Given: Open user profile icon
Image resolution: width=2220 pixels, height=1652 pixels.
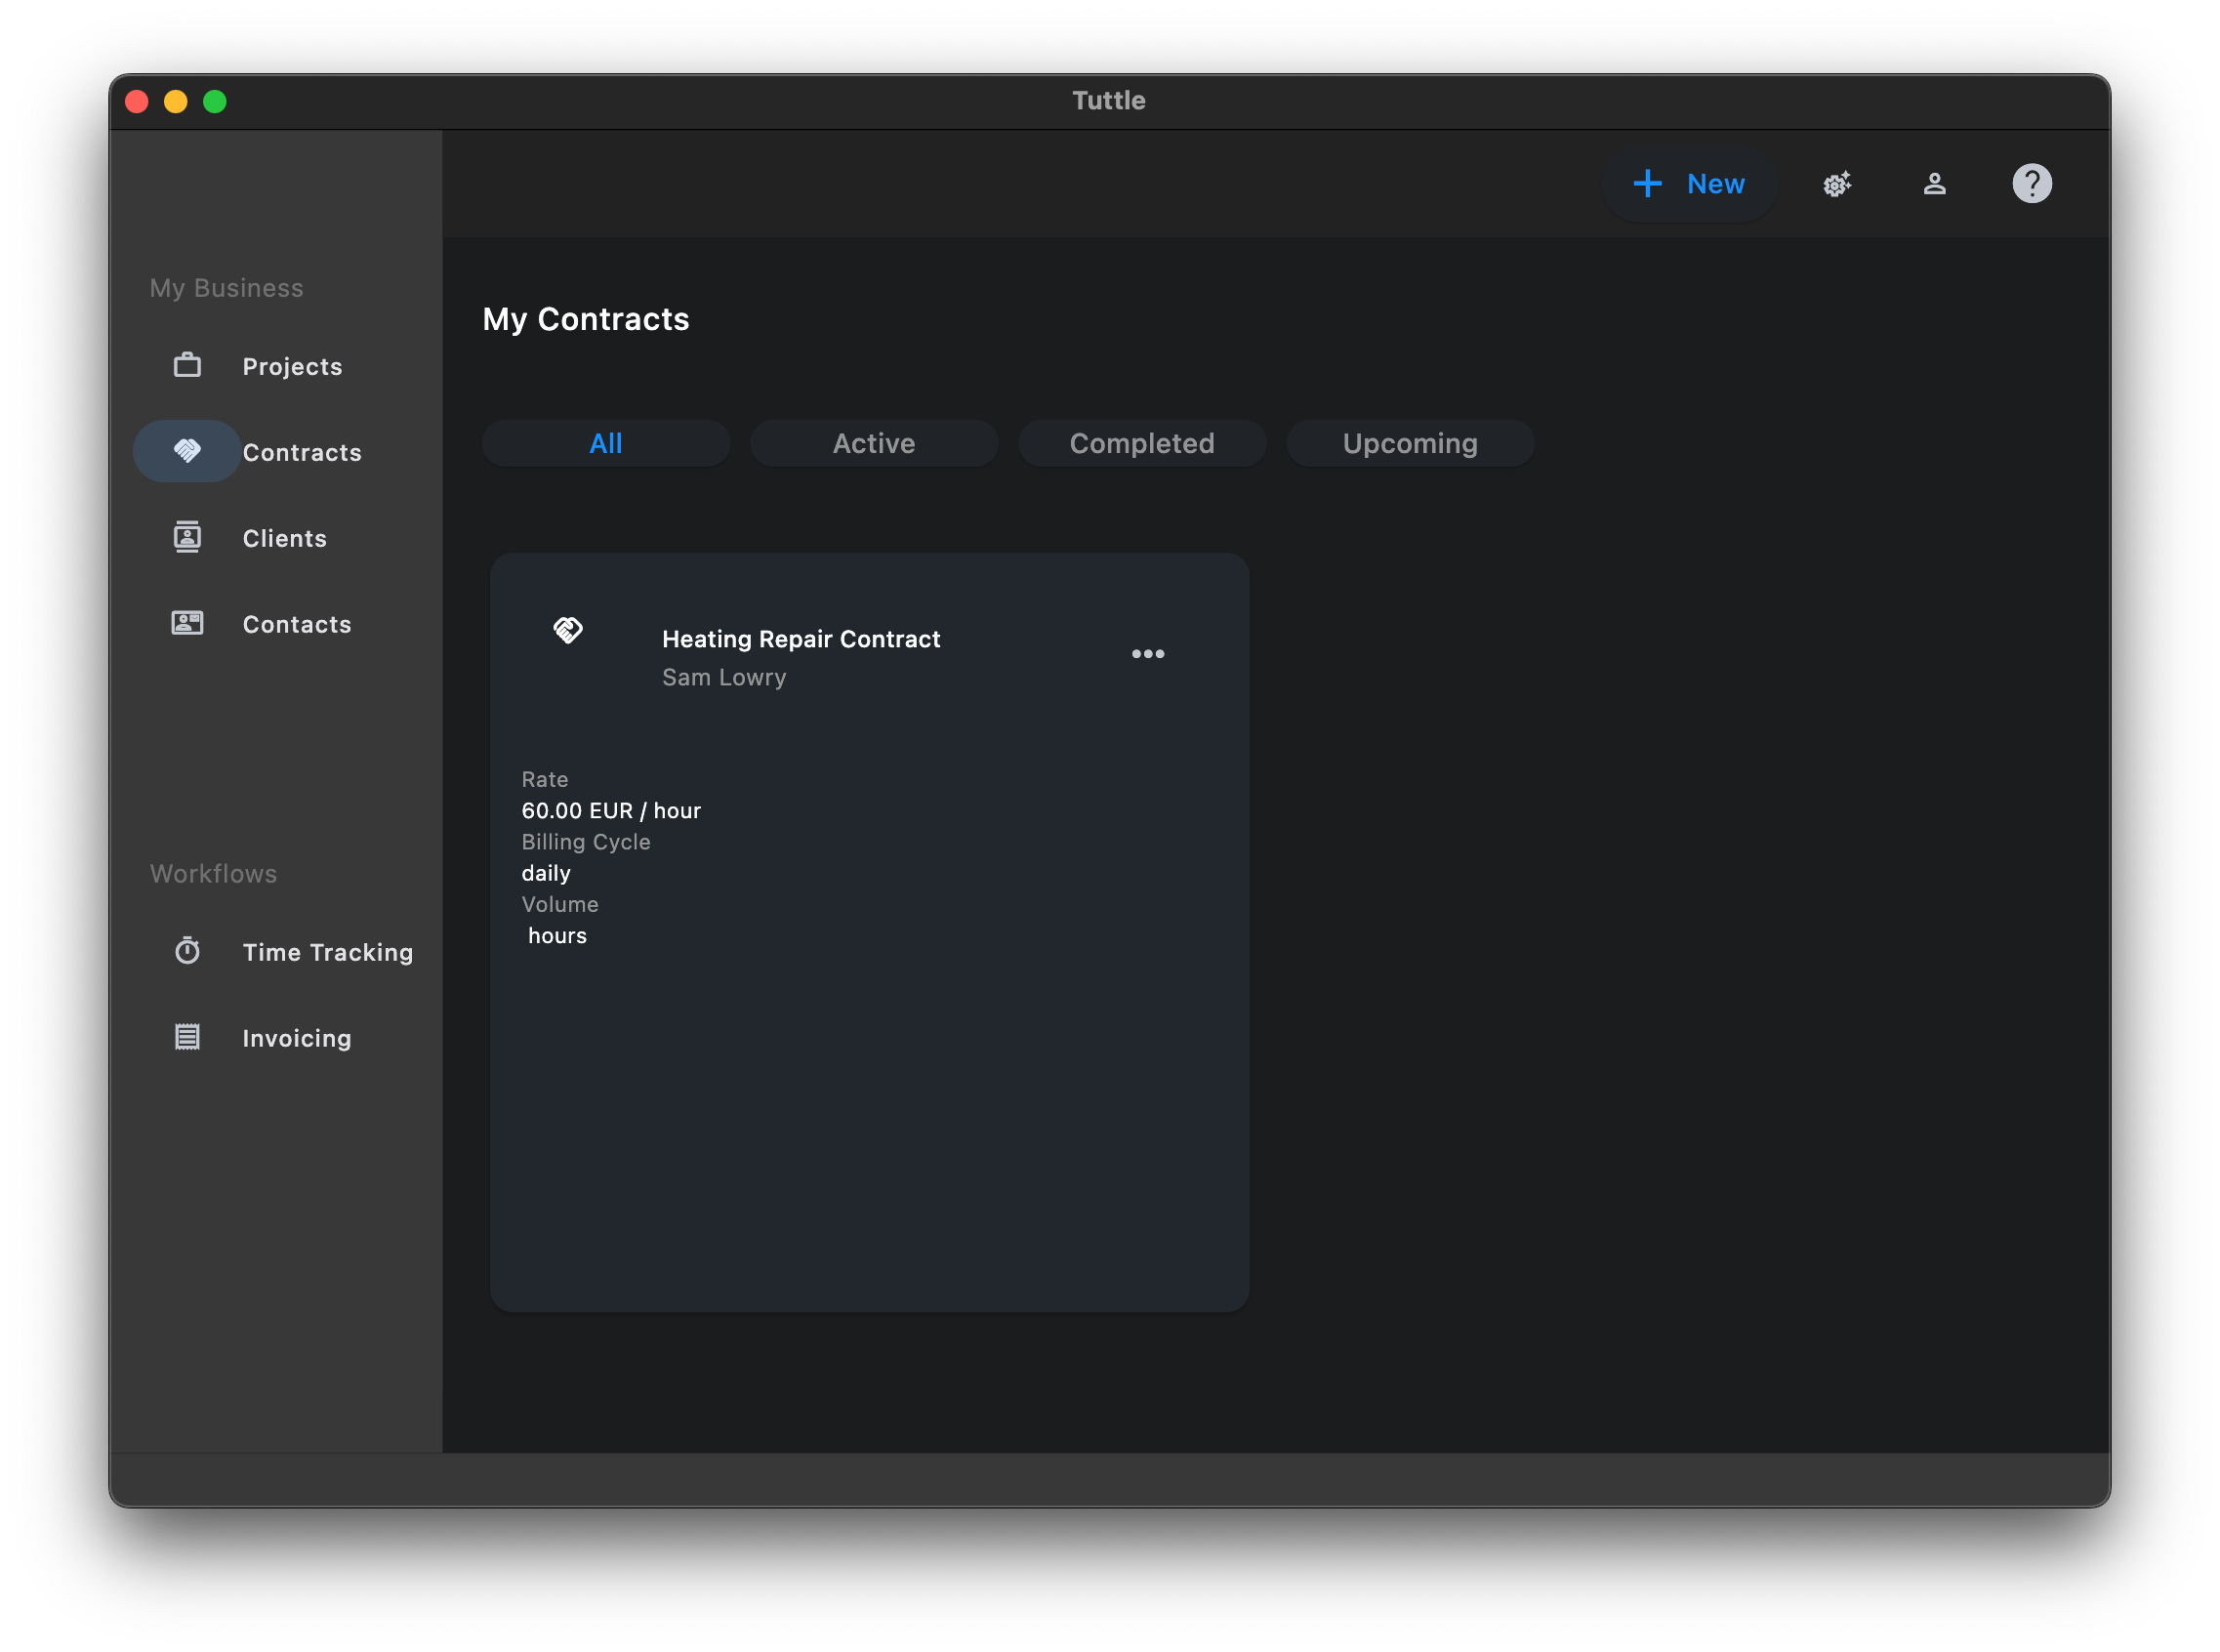Looking at the screenshot, I should coord(1934,184).
